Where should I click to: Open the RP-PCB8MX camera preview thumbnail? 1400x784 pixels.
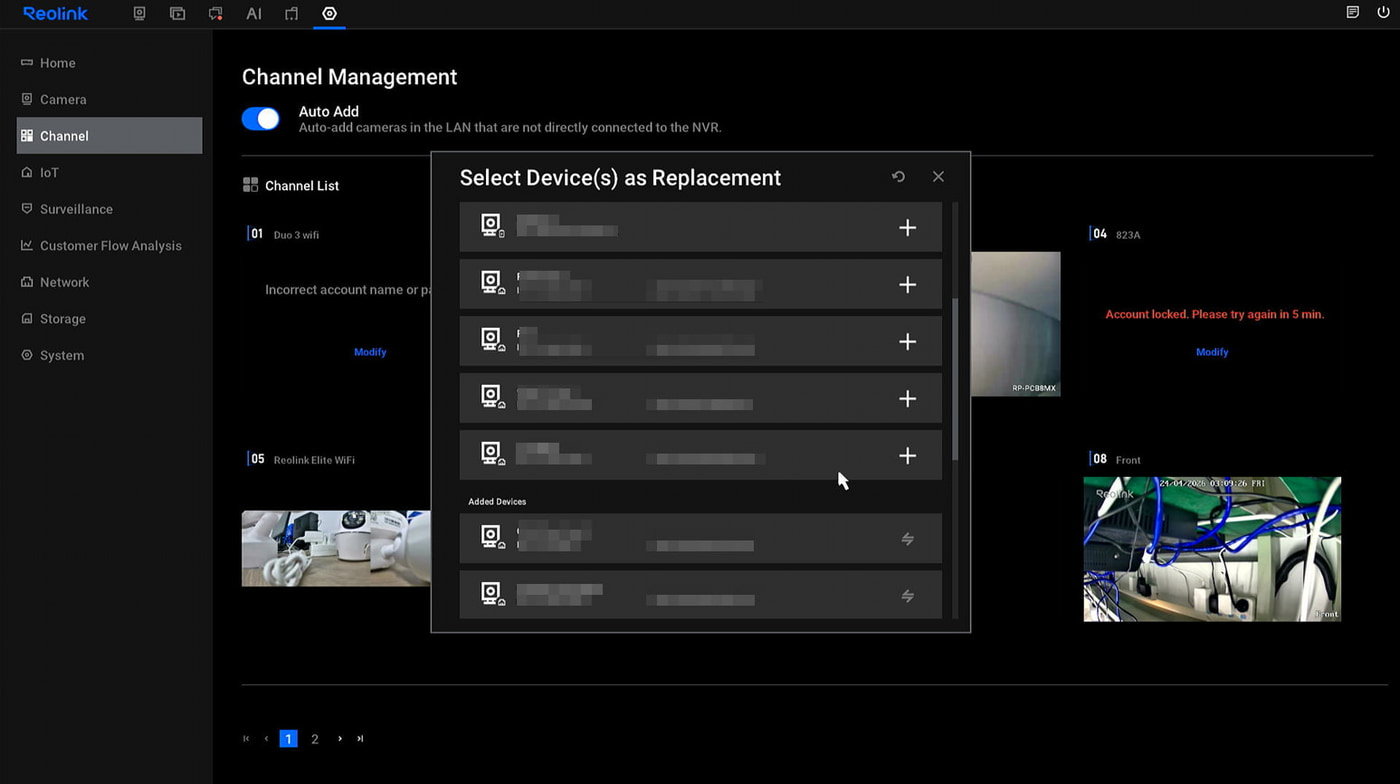[1015, 324]
